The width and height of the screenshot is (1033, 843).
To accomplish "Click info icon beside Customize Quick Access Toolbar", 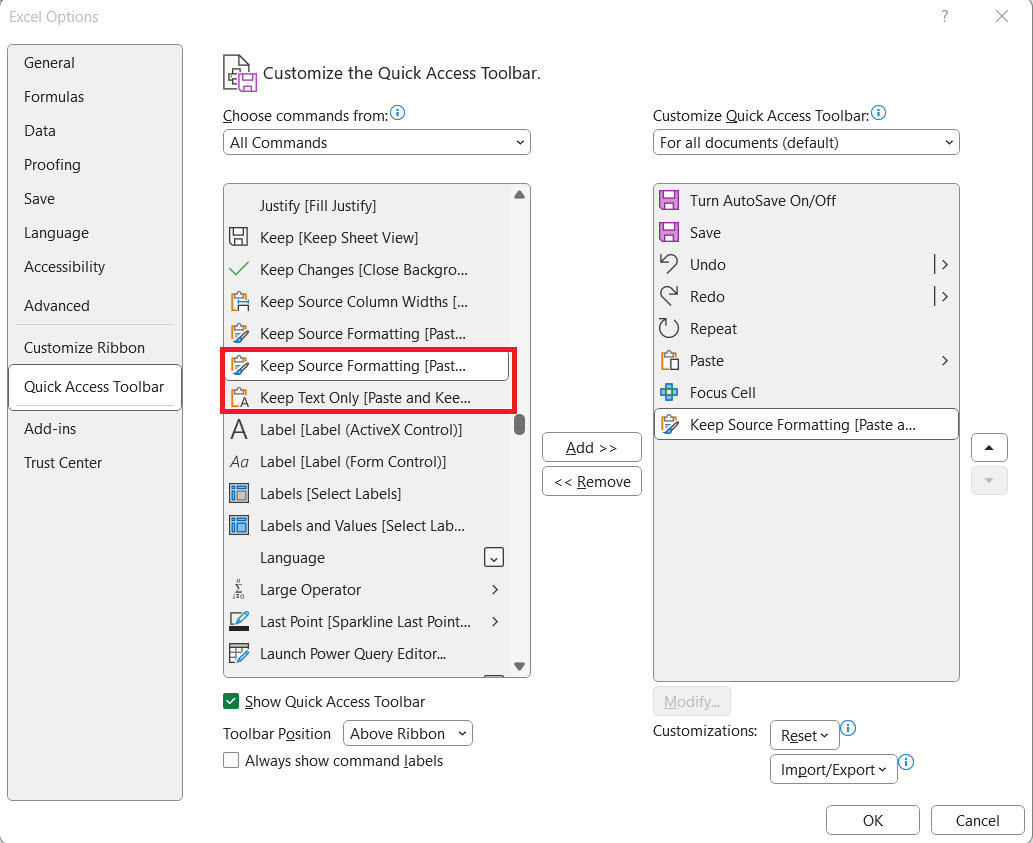I will (x=878, y=113).
